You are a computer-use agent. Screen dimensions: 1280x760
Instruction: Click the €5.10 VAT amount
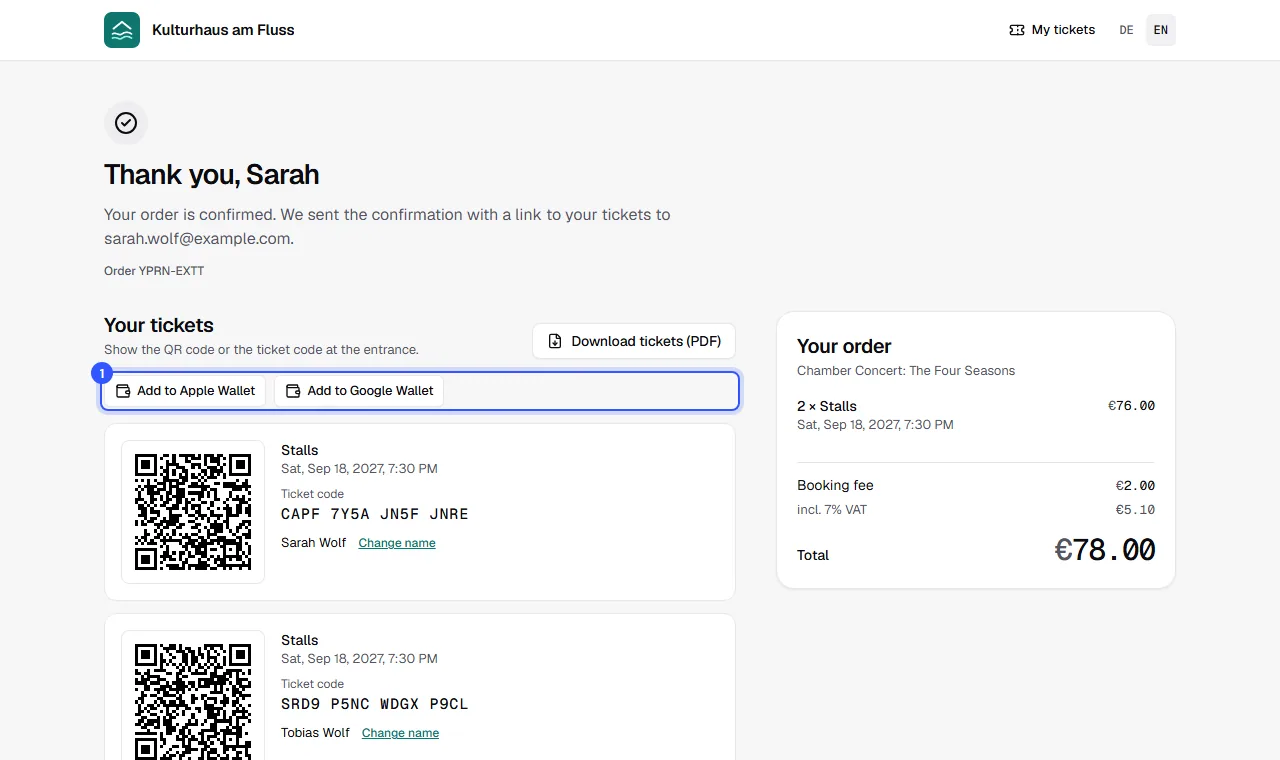pyautogui.click(x=1135, y=510)
